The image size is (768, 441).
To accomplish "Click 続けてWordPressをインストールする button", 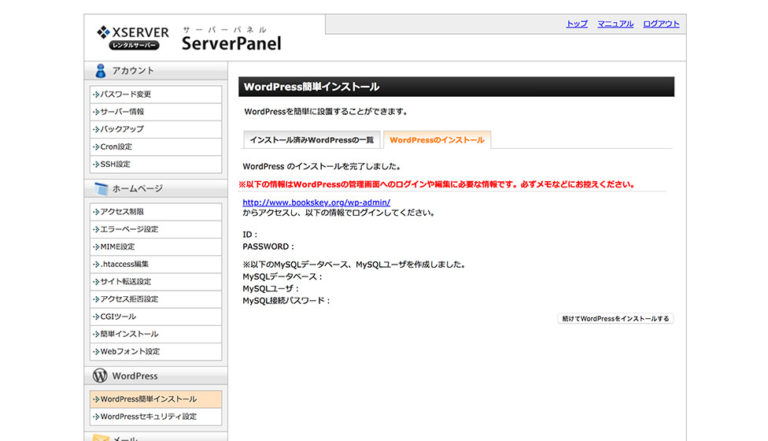I will (615, 318).
